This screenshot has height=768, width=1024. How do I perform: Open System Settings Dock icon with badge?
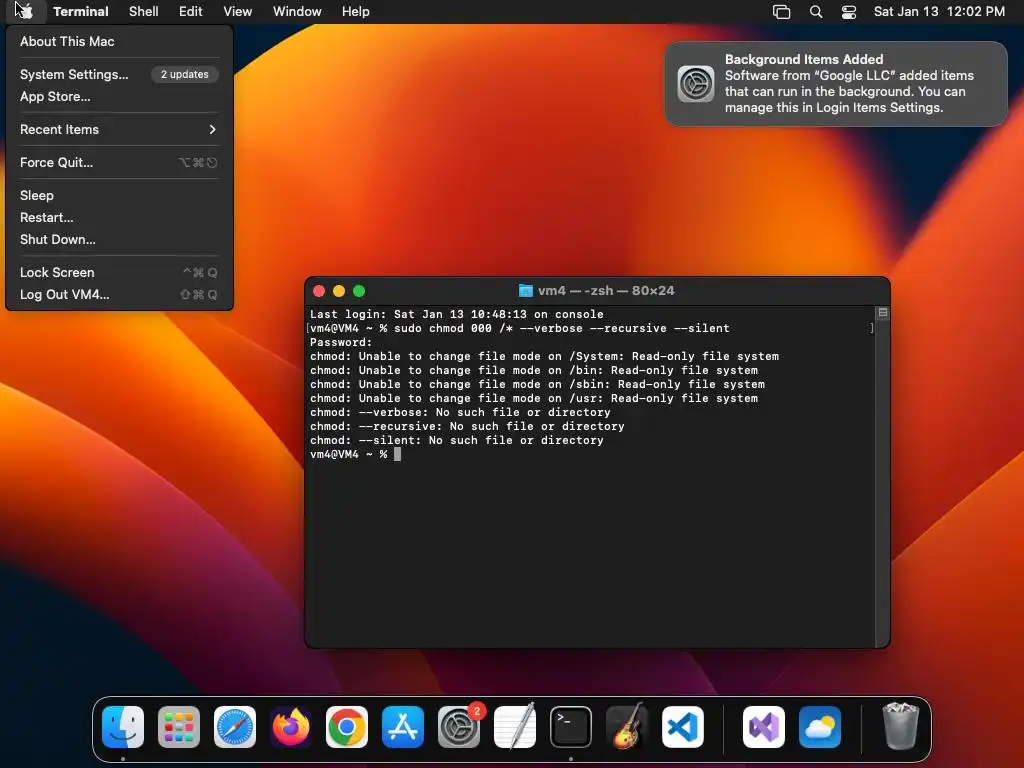pos(459,727)
